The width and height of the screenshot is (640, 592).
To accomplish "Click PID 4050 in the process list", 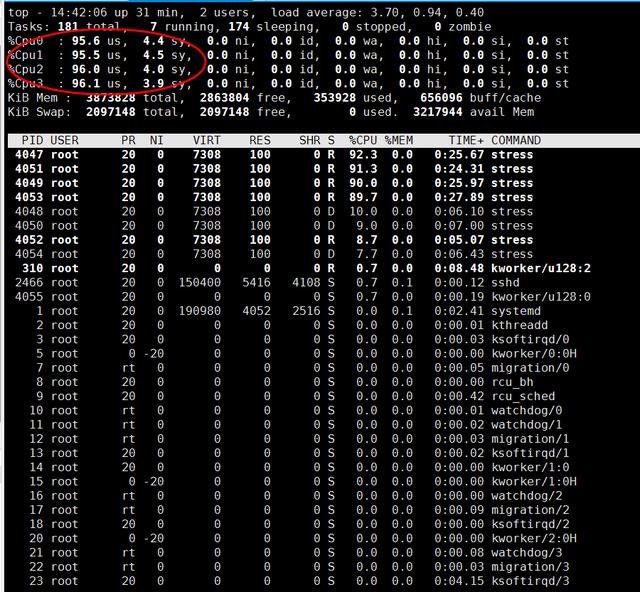I will tap(29, 226).
